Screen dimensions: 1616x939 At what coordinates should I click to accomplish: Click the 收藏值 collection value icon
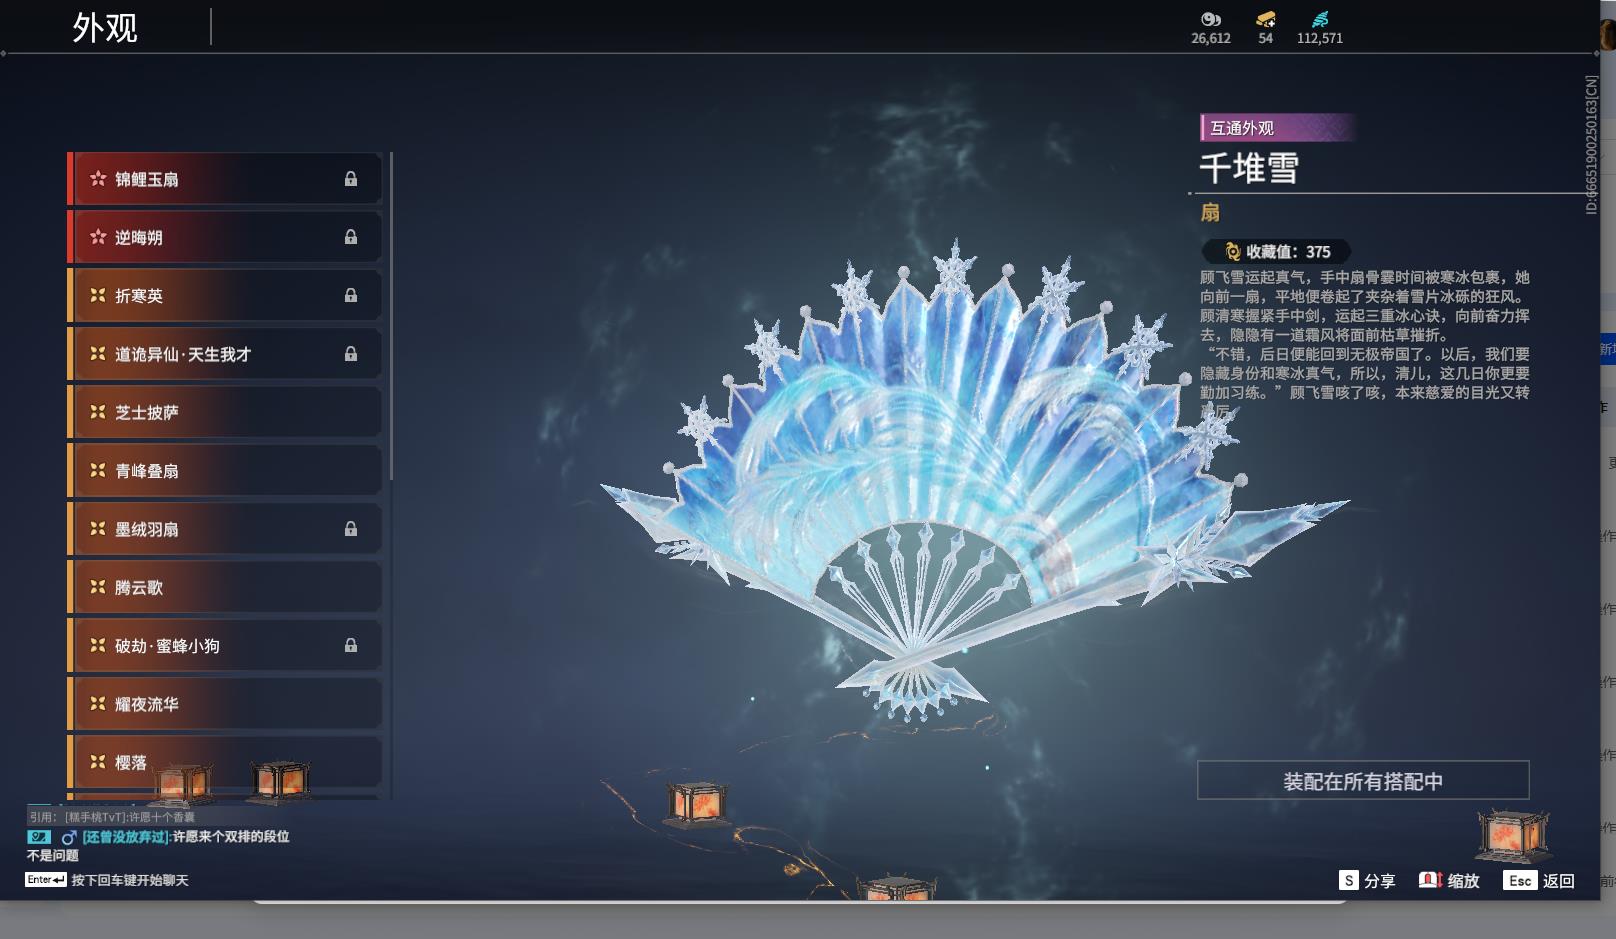click(1233, 252)
